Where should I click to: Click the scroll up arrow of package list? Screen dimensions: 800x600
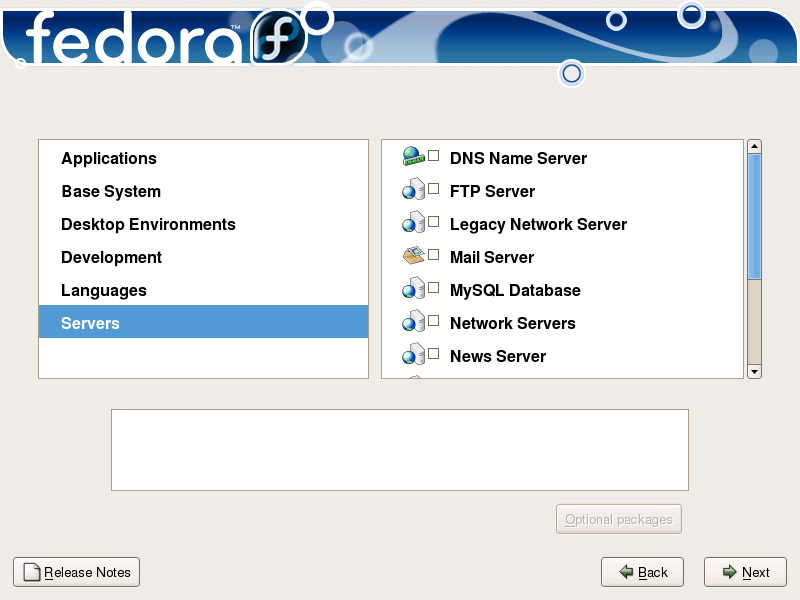(x=754, y=146)
